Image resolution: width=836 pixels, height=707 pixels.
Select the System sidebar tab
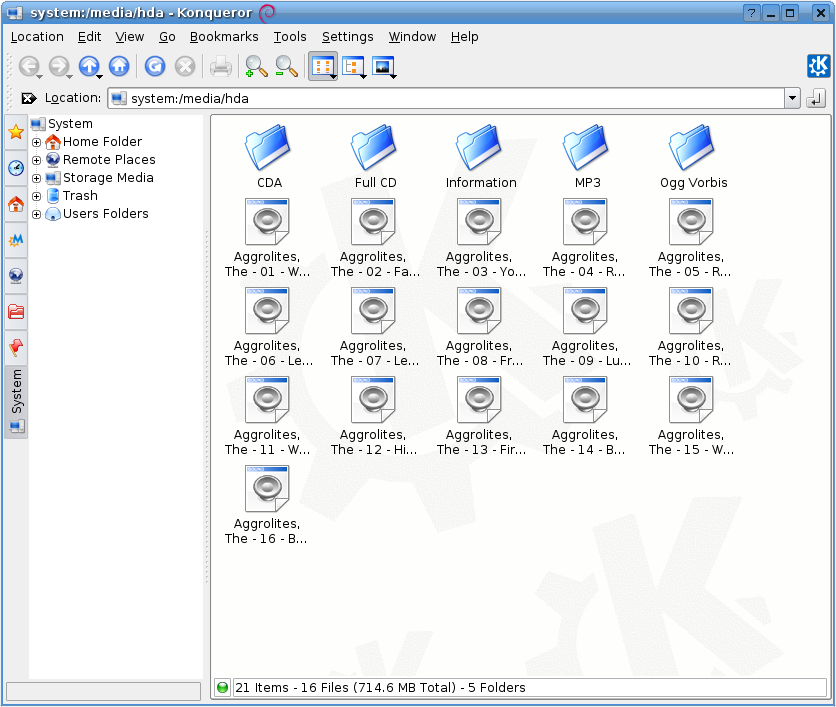[x=16, y=402]
